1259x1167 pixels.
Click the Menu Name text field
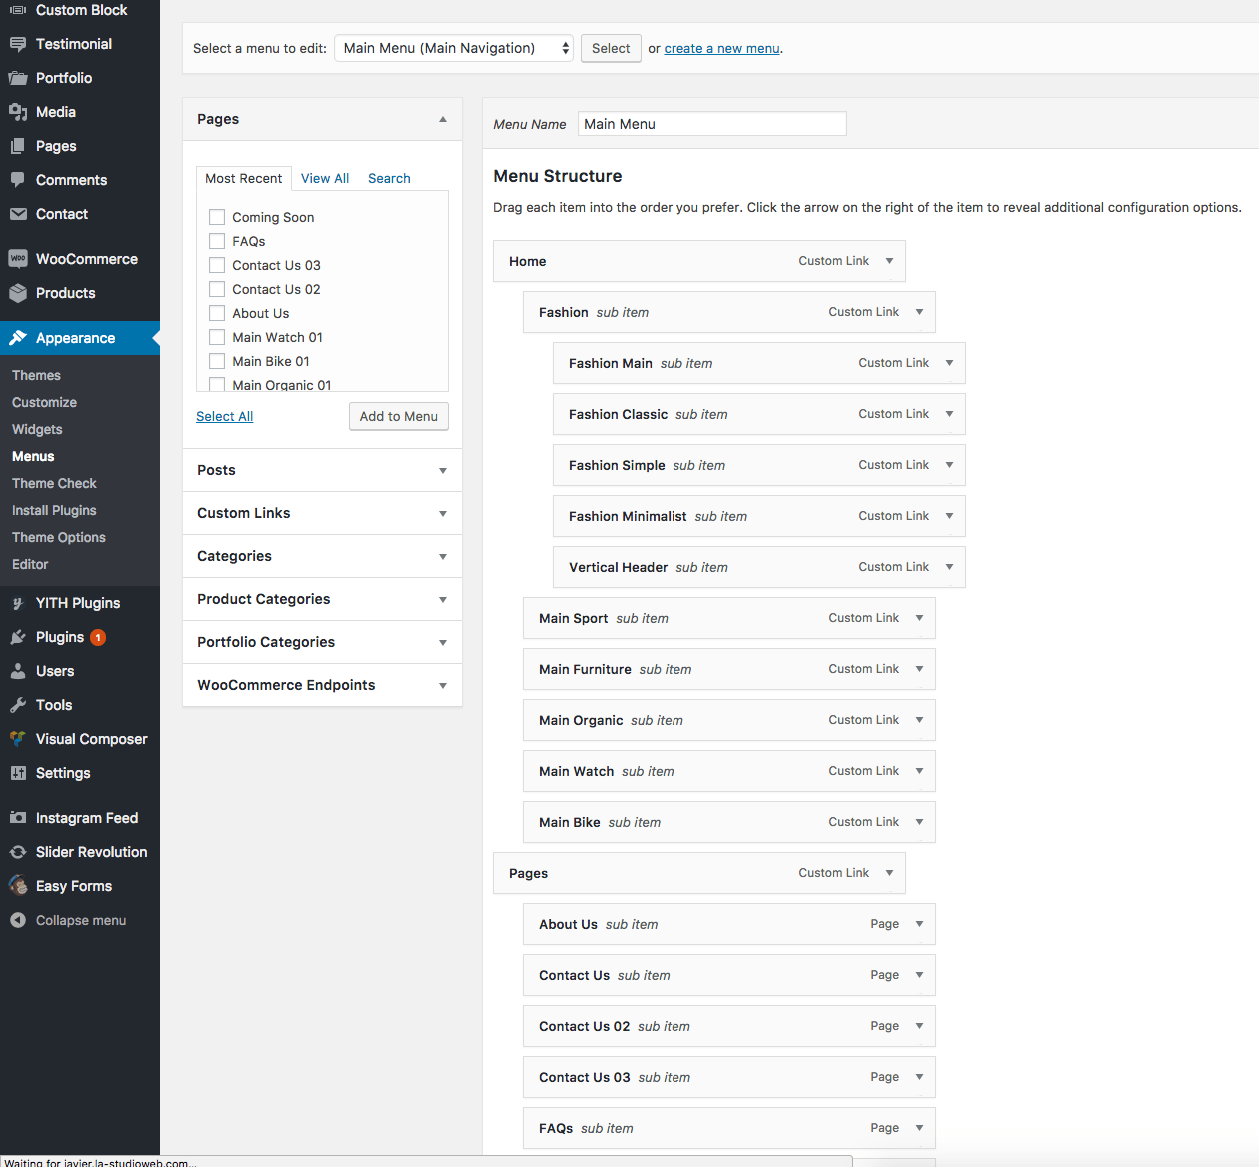pos(712,124)
